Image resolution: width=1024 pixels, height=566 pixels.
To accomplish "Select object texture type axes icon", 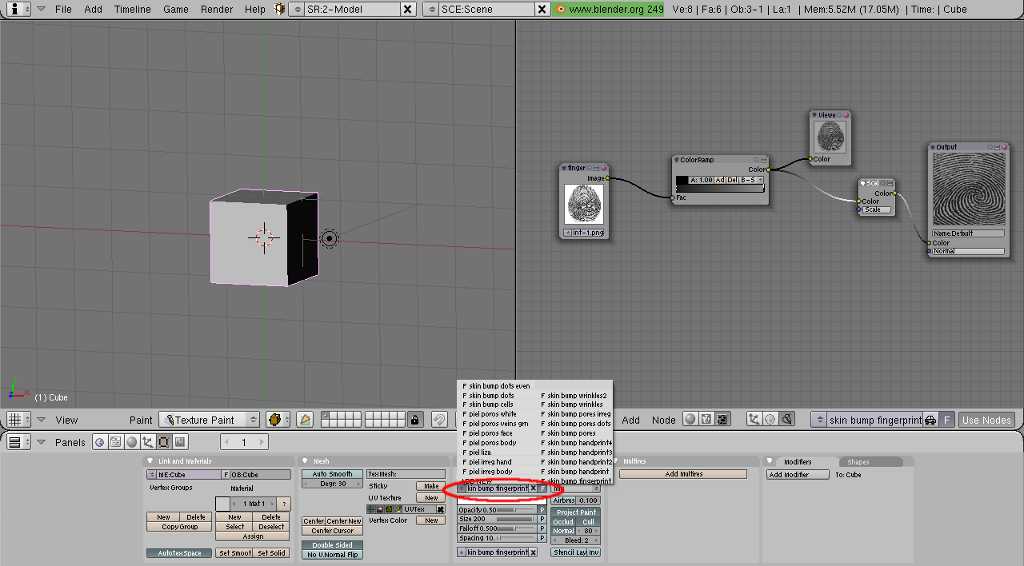I will click(x=754, y=420).
